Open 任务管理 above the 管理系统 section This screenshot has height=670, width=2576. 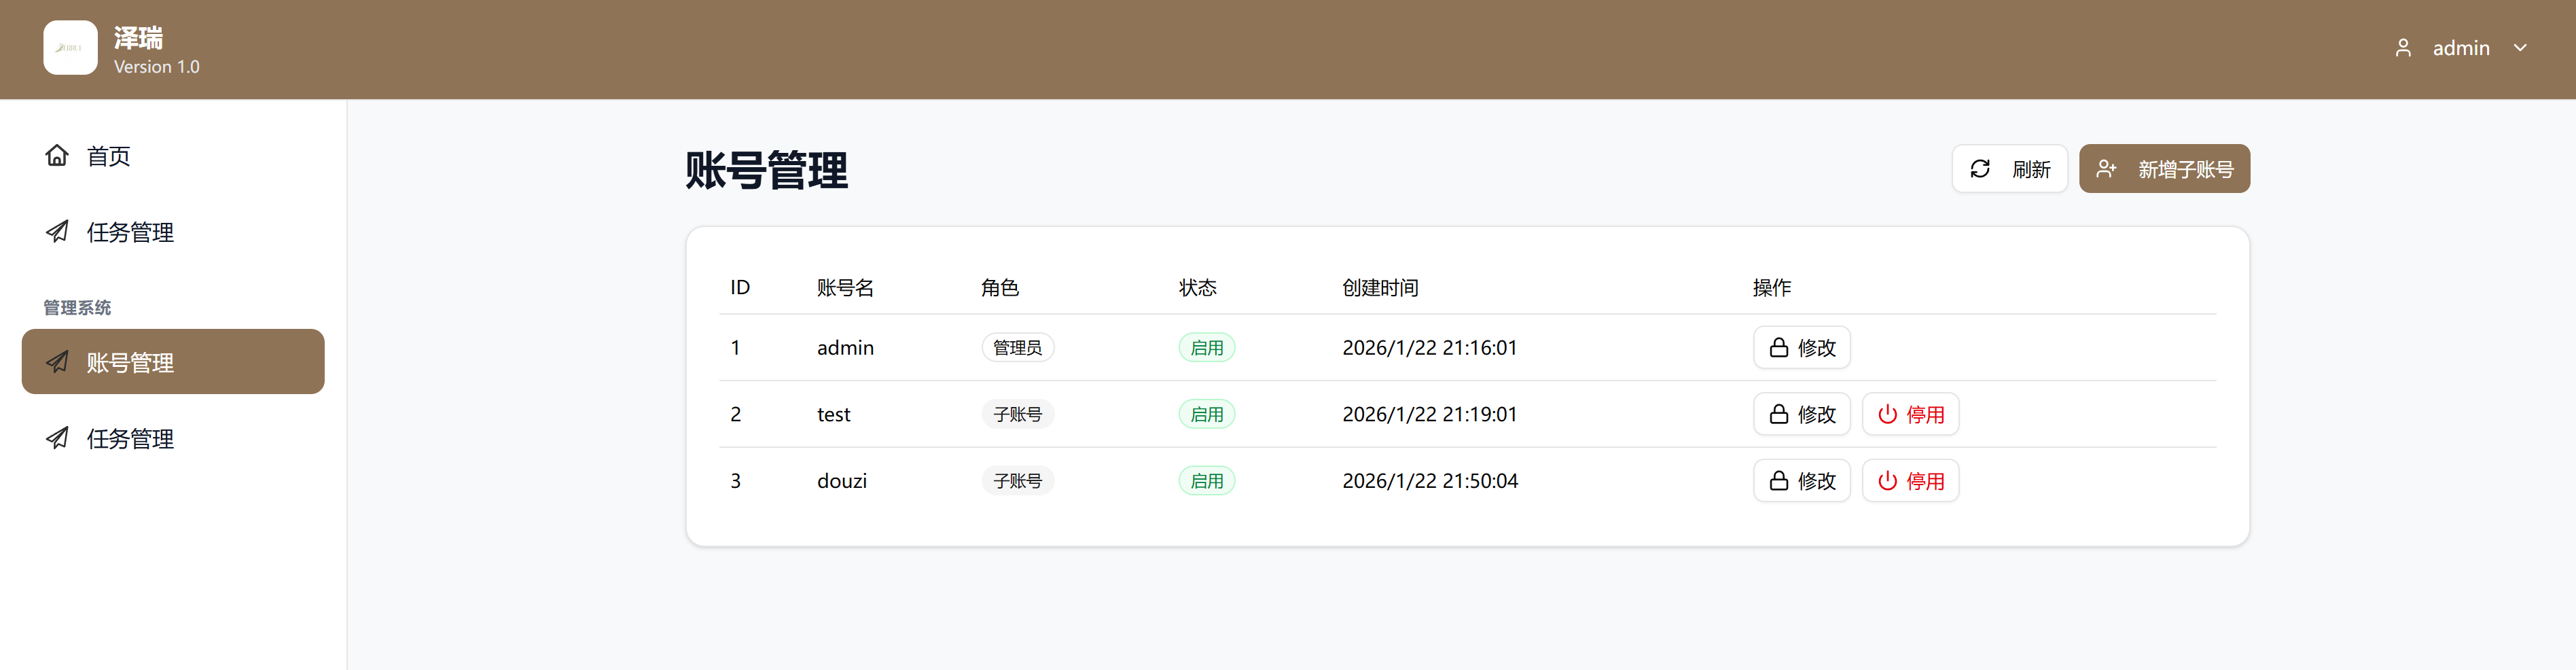tap(130, 232)
